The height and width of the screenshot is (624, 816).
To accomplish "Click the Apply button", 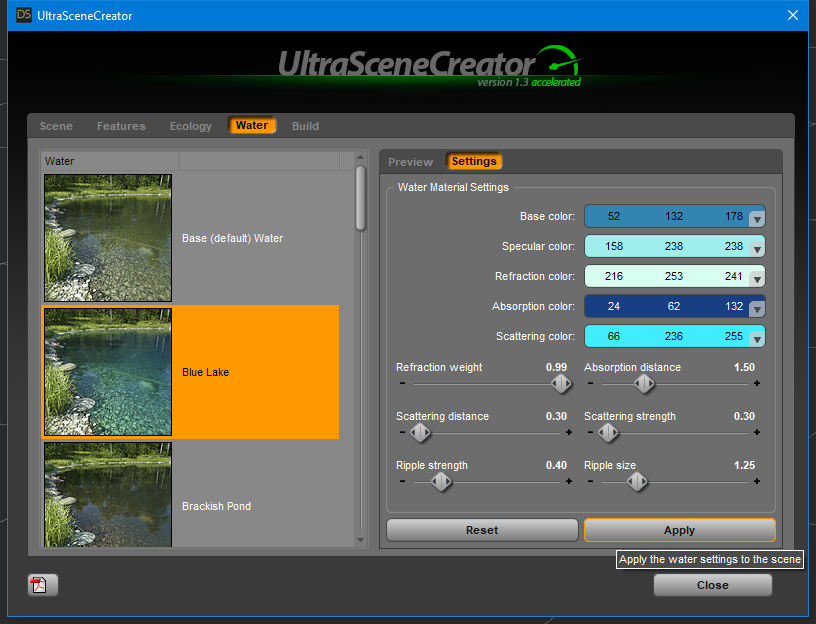I will 680,530.
